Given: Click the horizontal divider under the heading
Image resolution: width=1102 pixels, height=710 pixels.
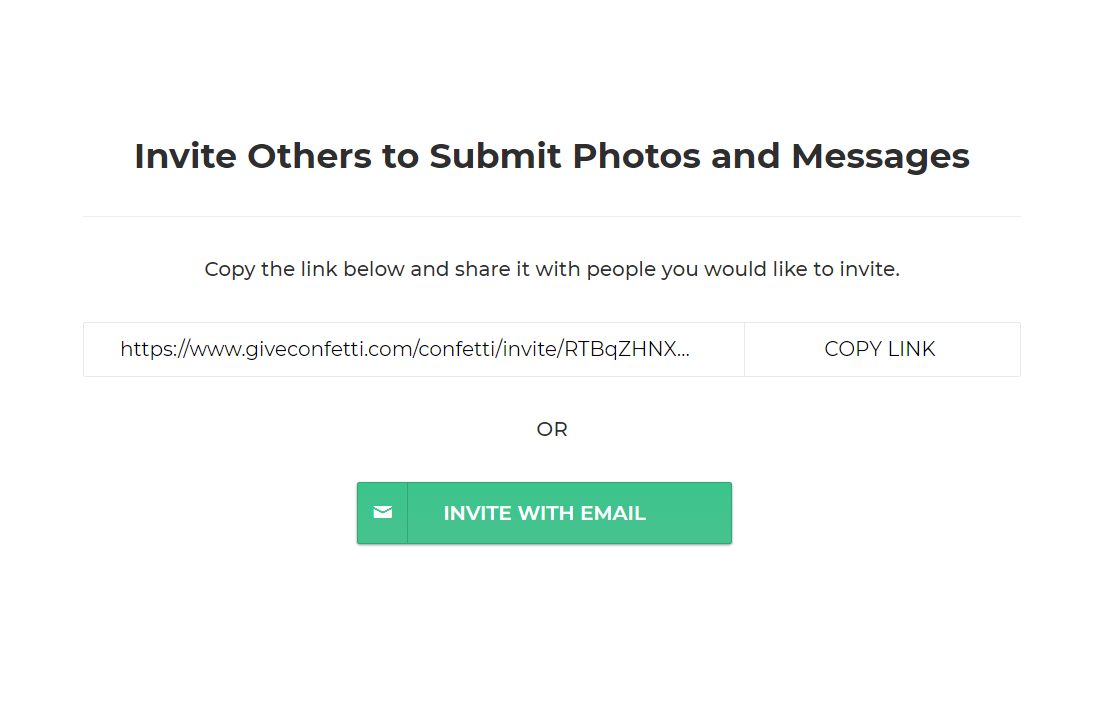Looking at the screenshot, I should (551, 216).
